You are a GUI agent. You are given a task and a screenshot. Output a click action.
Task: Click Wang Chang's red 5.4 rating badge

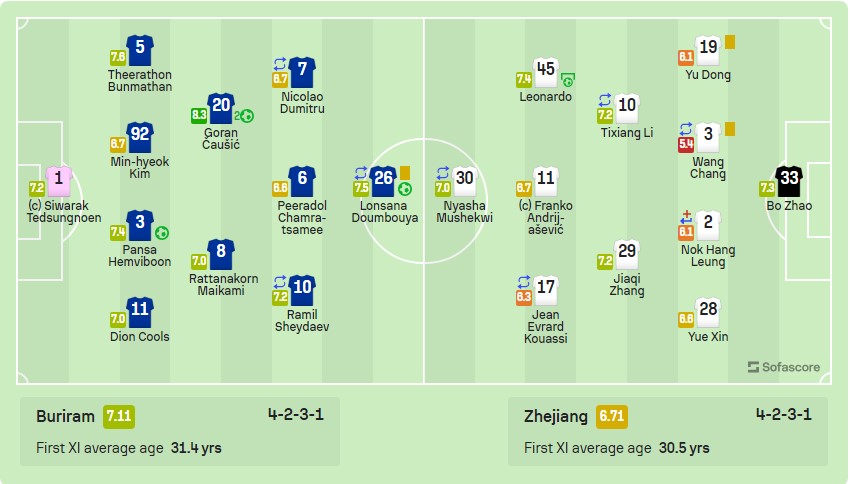tap(686, 144)
